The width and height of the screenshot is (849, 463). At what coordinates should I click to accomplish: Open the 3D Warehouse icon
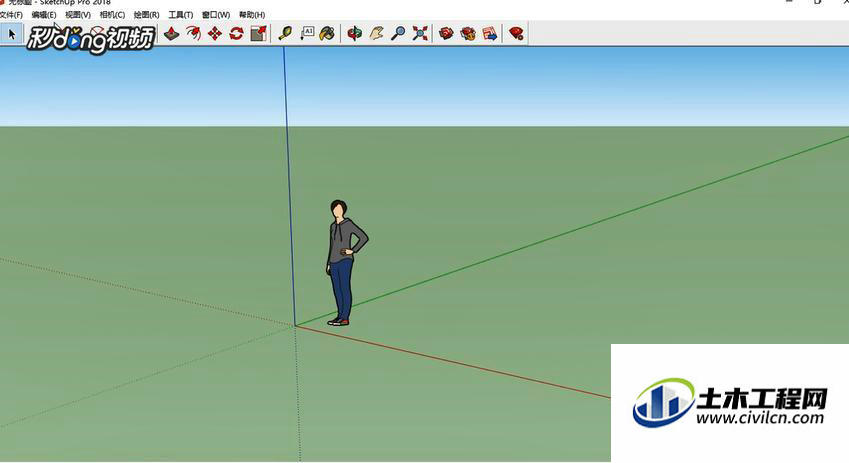pyautogui.click(x=446, y=34)
